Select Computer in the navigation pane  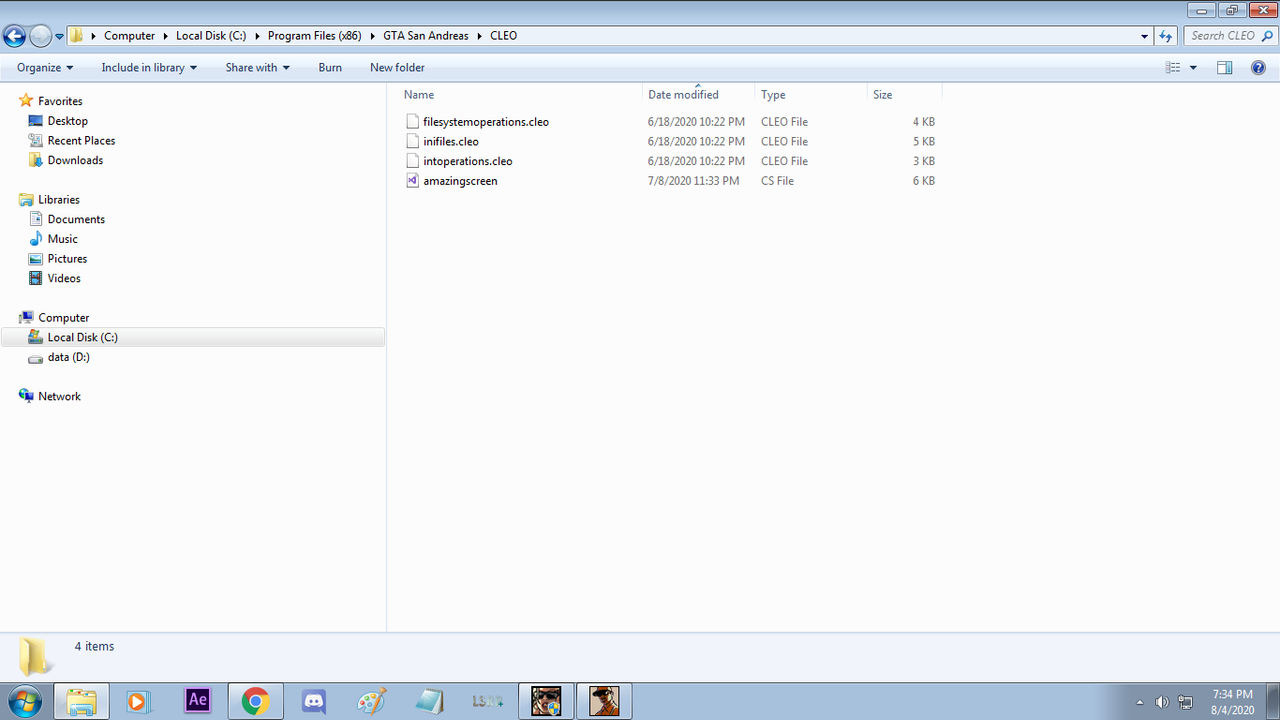click(x=64, y=318)
